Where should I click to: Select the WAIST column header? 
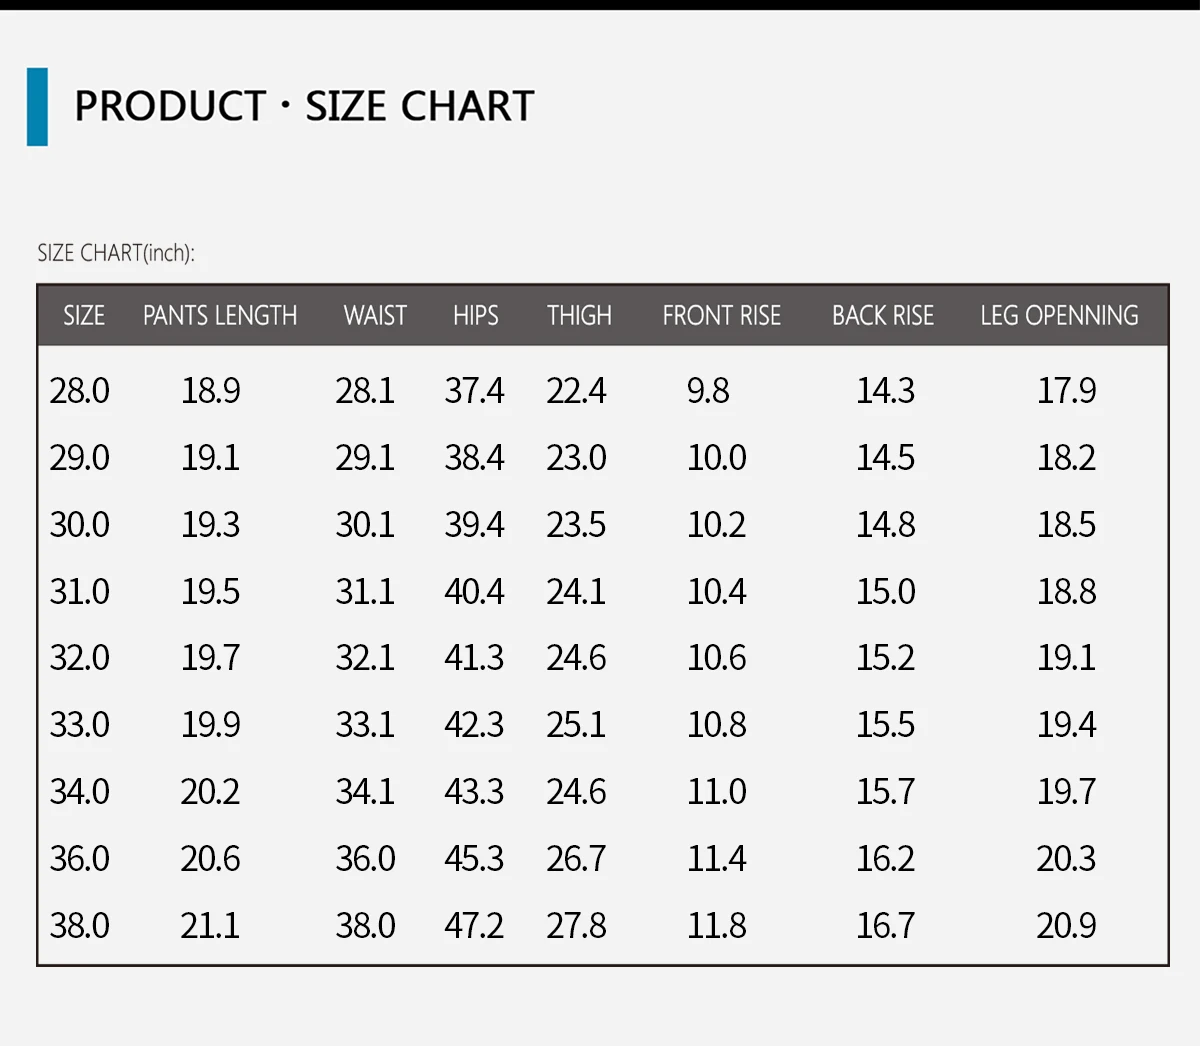tap(375, 316)
